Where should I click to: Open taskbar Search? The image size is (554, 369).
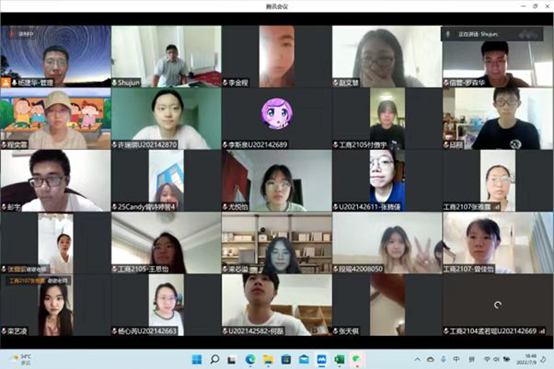[214, 359]
